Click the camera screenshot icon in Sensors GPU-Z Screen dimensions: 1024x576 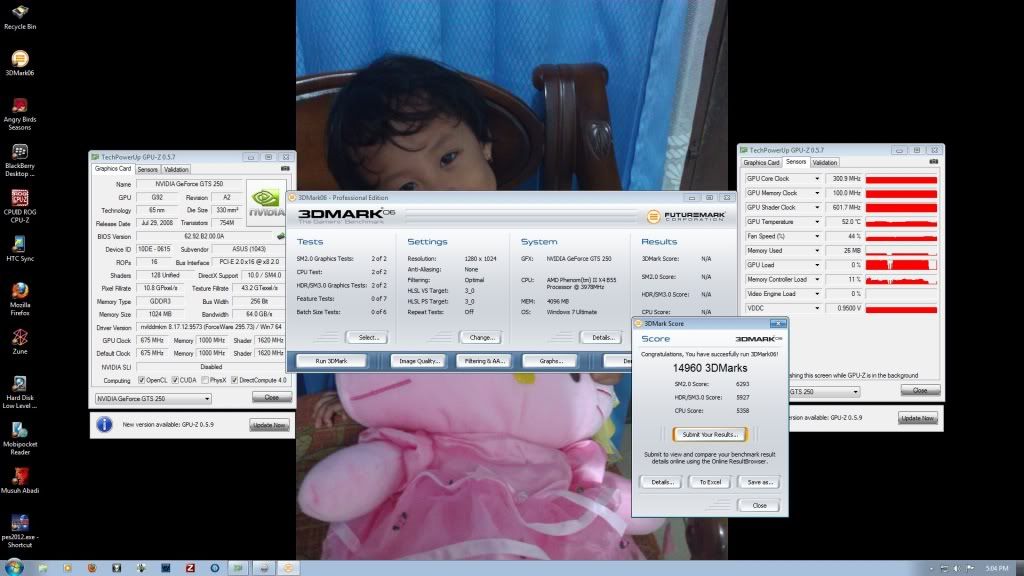click(933, 161)
